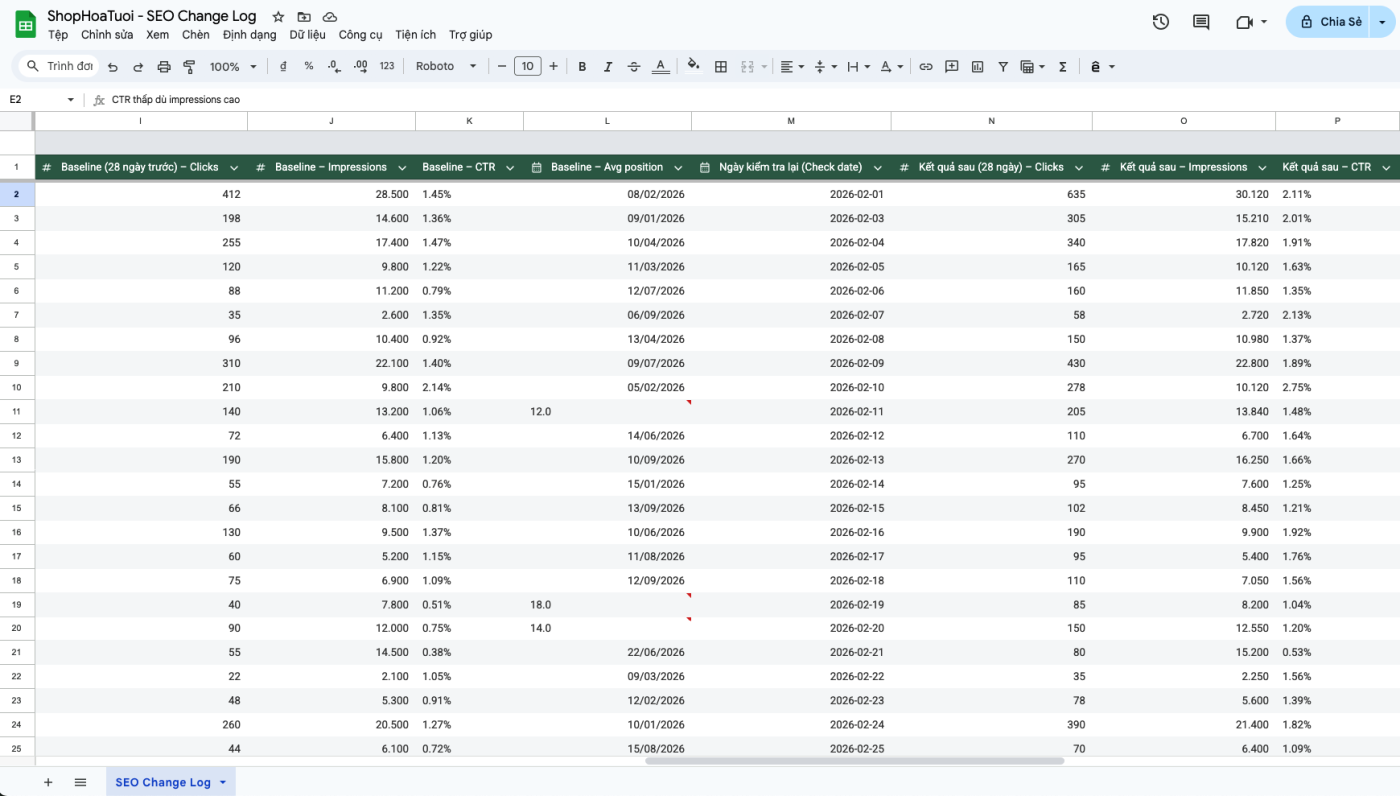Toggle Bold formatting
This screenshot has height=796, width=1400.
click(582, 67)
